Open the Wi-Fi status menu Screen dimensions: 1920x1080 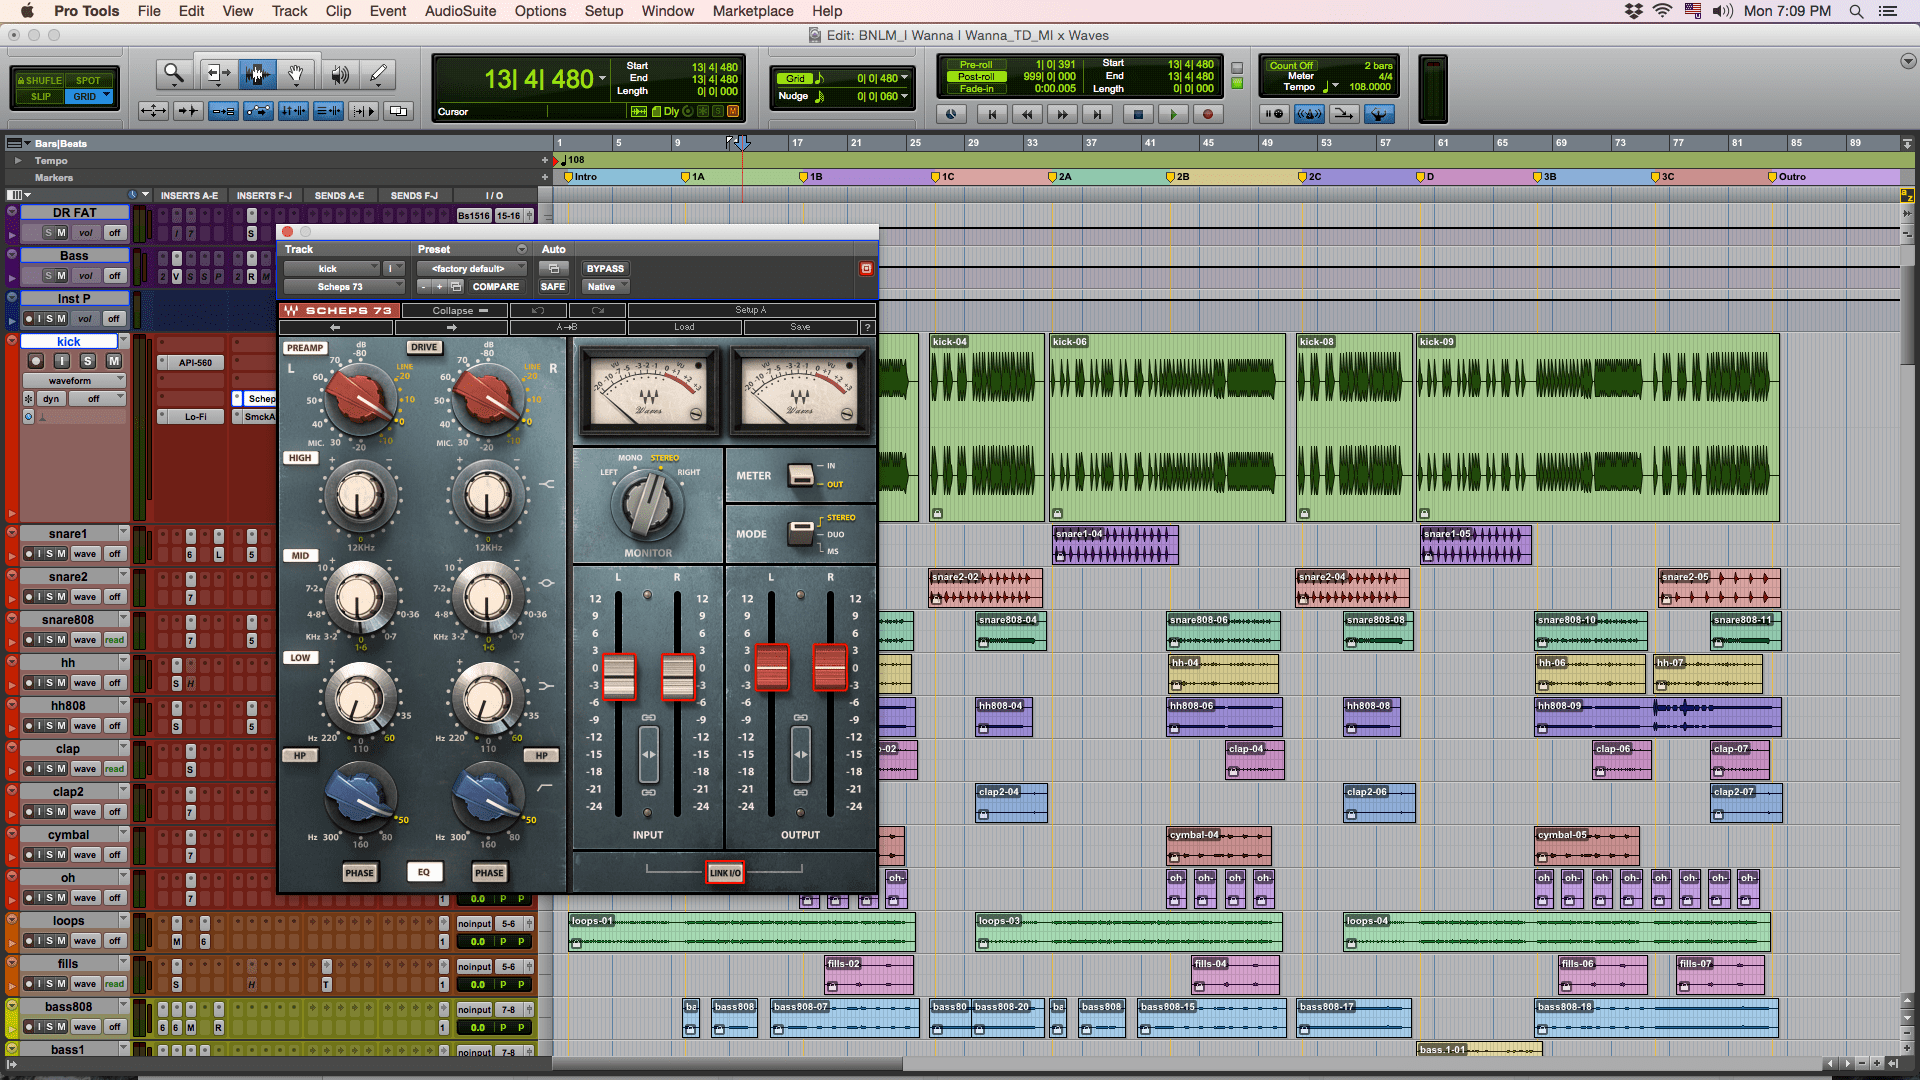click(x=1662, y=11)
